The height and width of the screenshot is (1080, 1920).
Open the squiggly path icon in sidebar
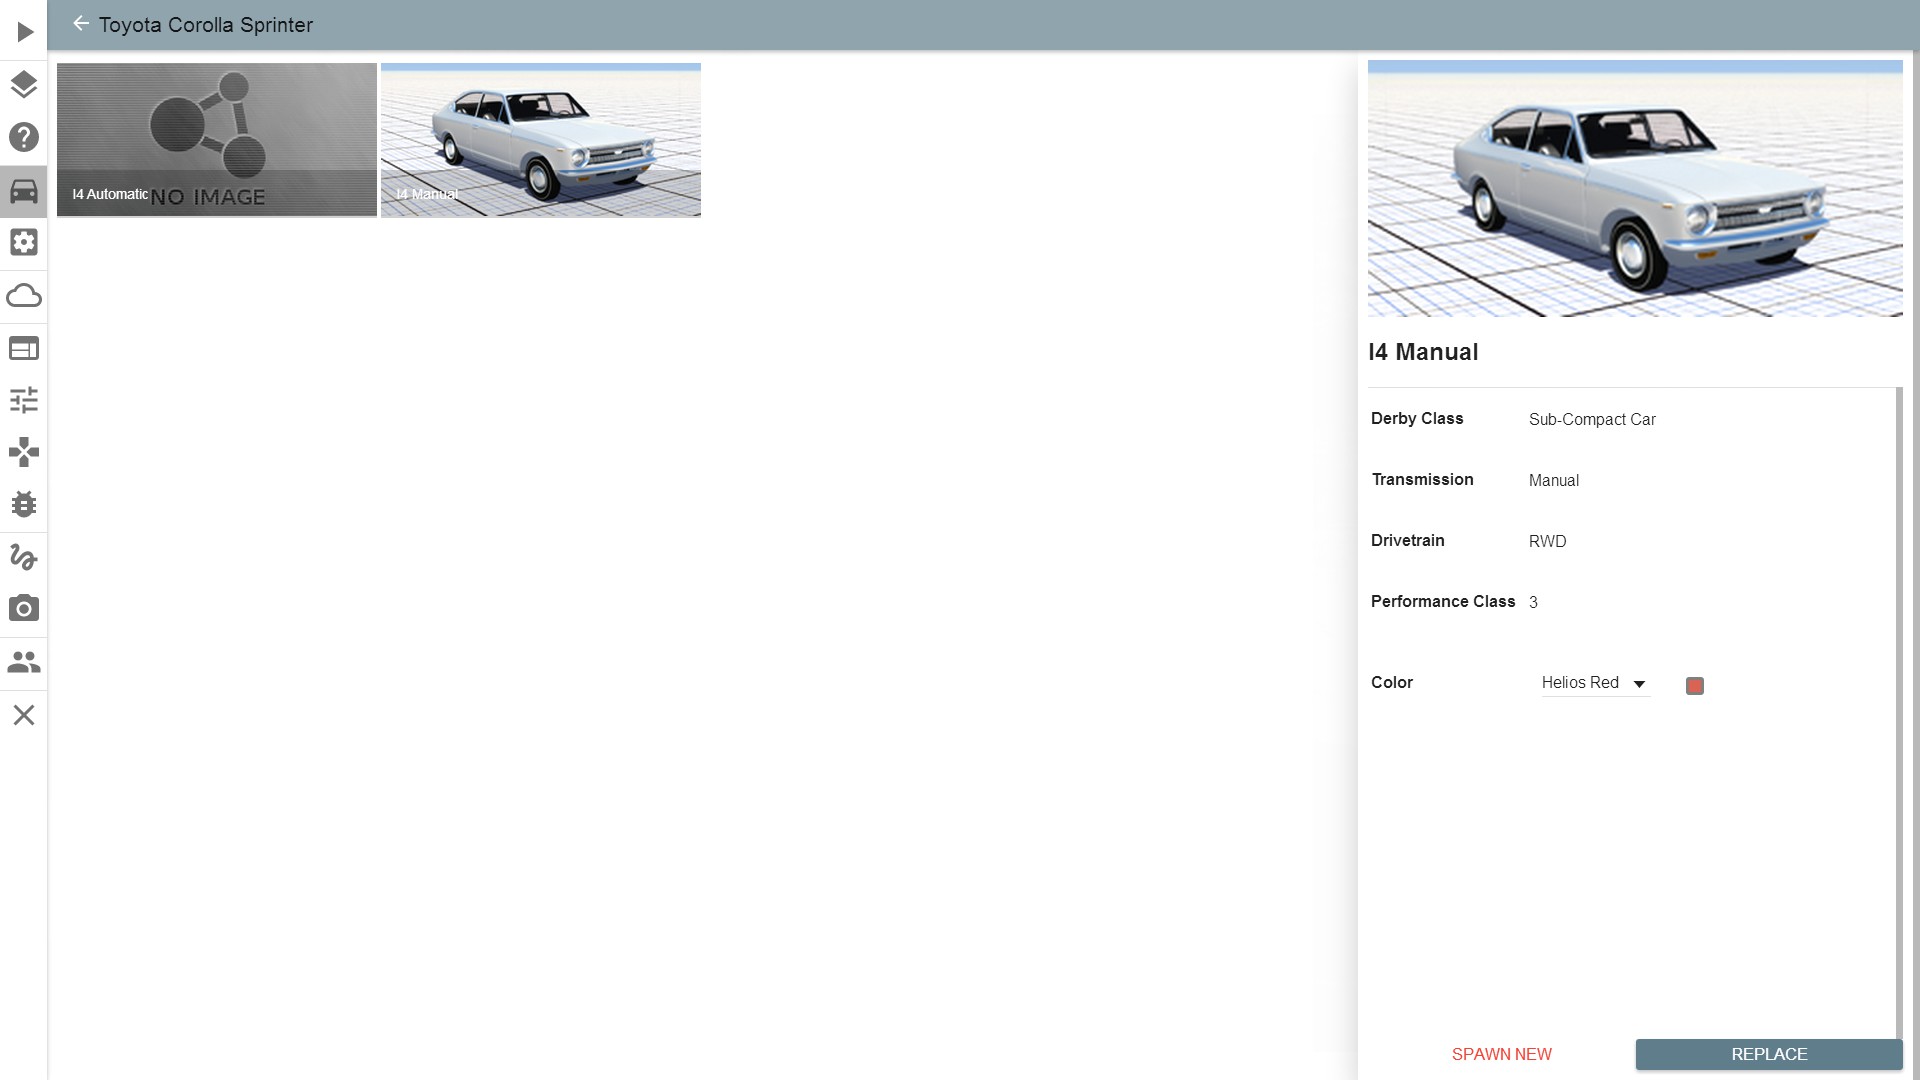24,556
